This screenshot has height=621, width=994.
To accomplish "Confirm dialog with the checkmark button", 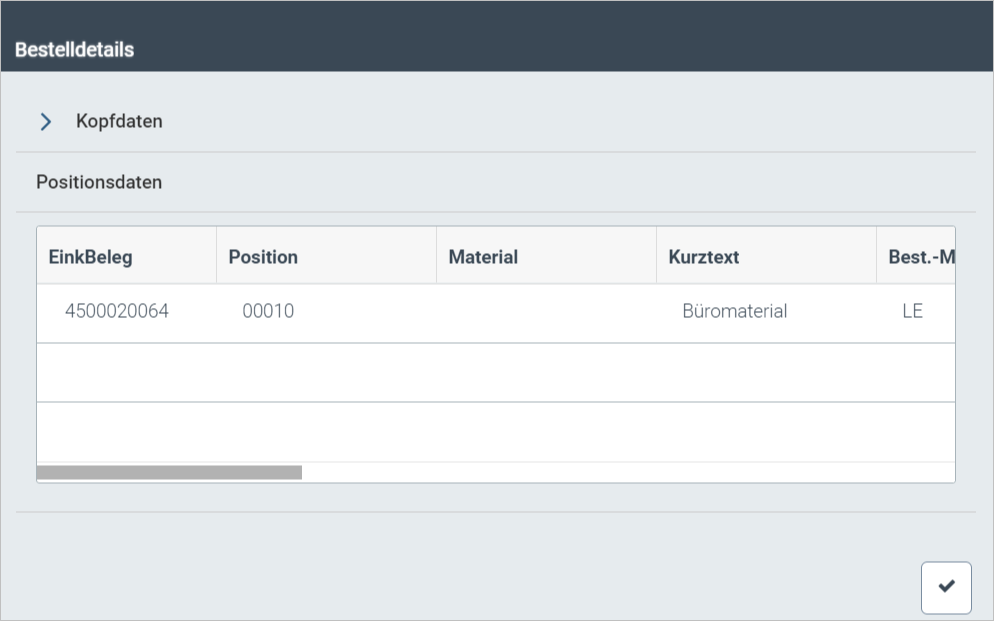I will (x=945, y=587).
